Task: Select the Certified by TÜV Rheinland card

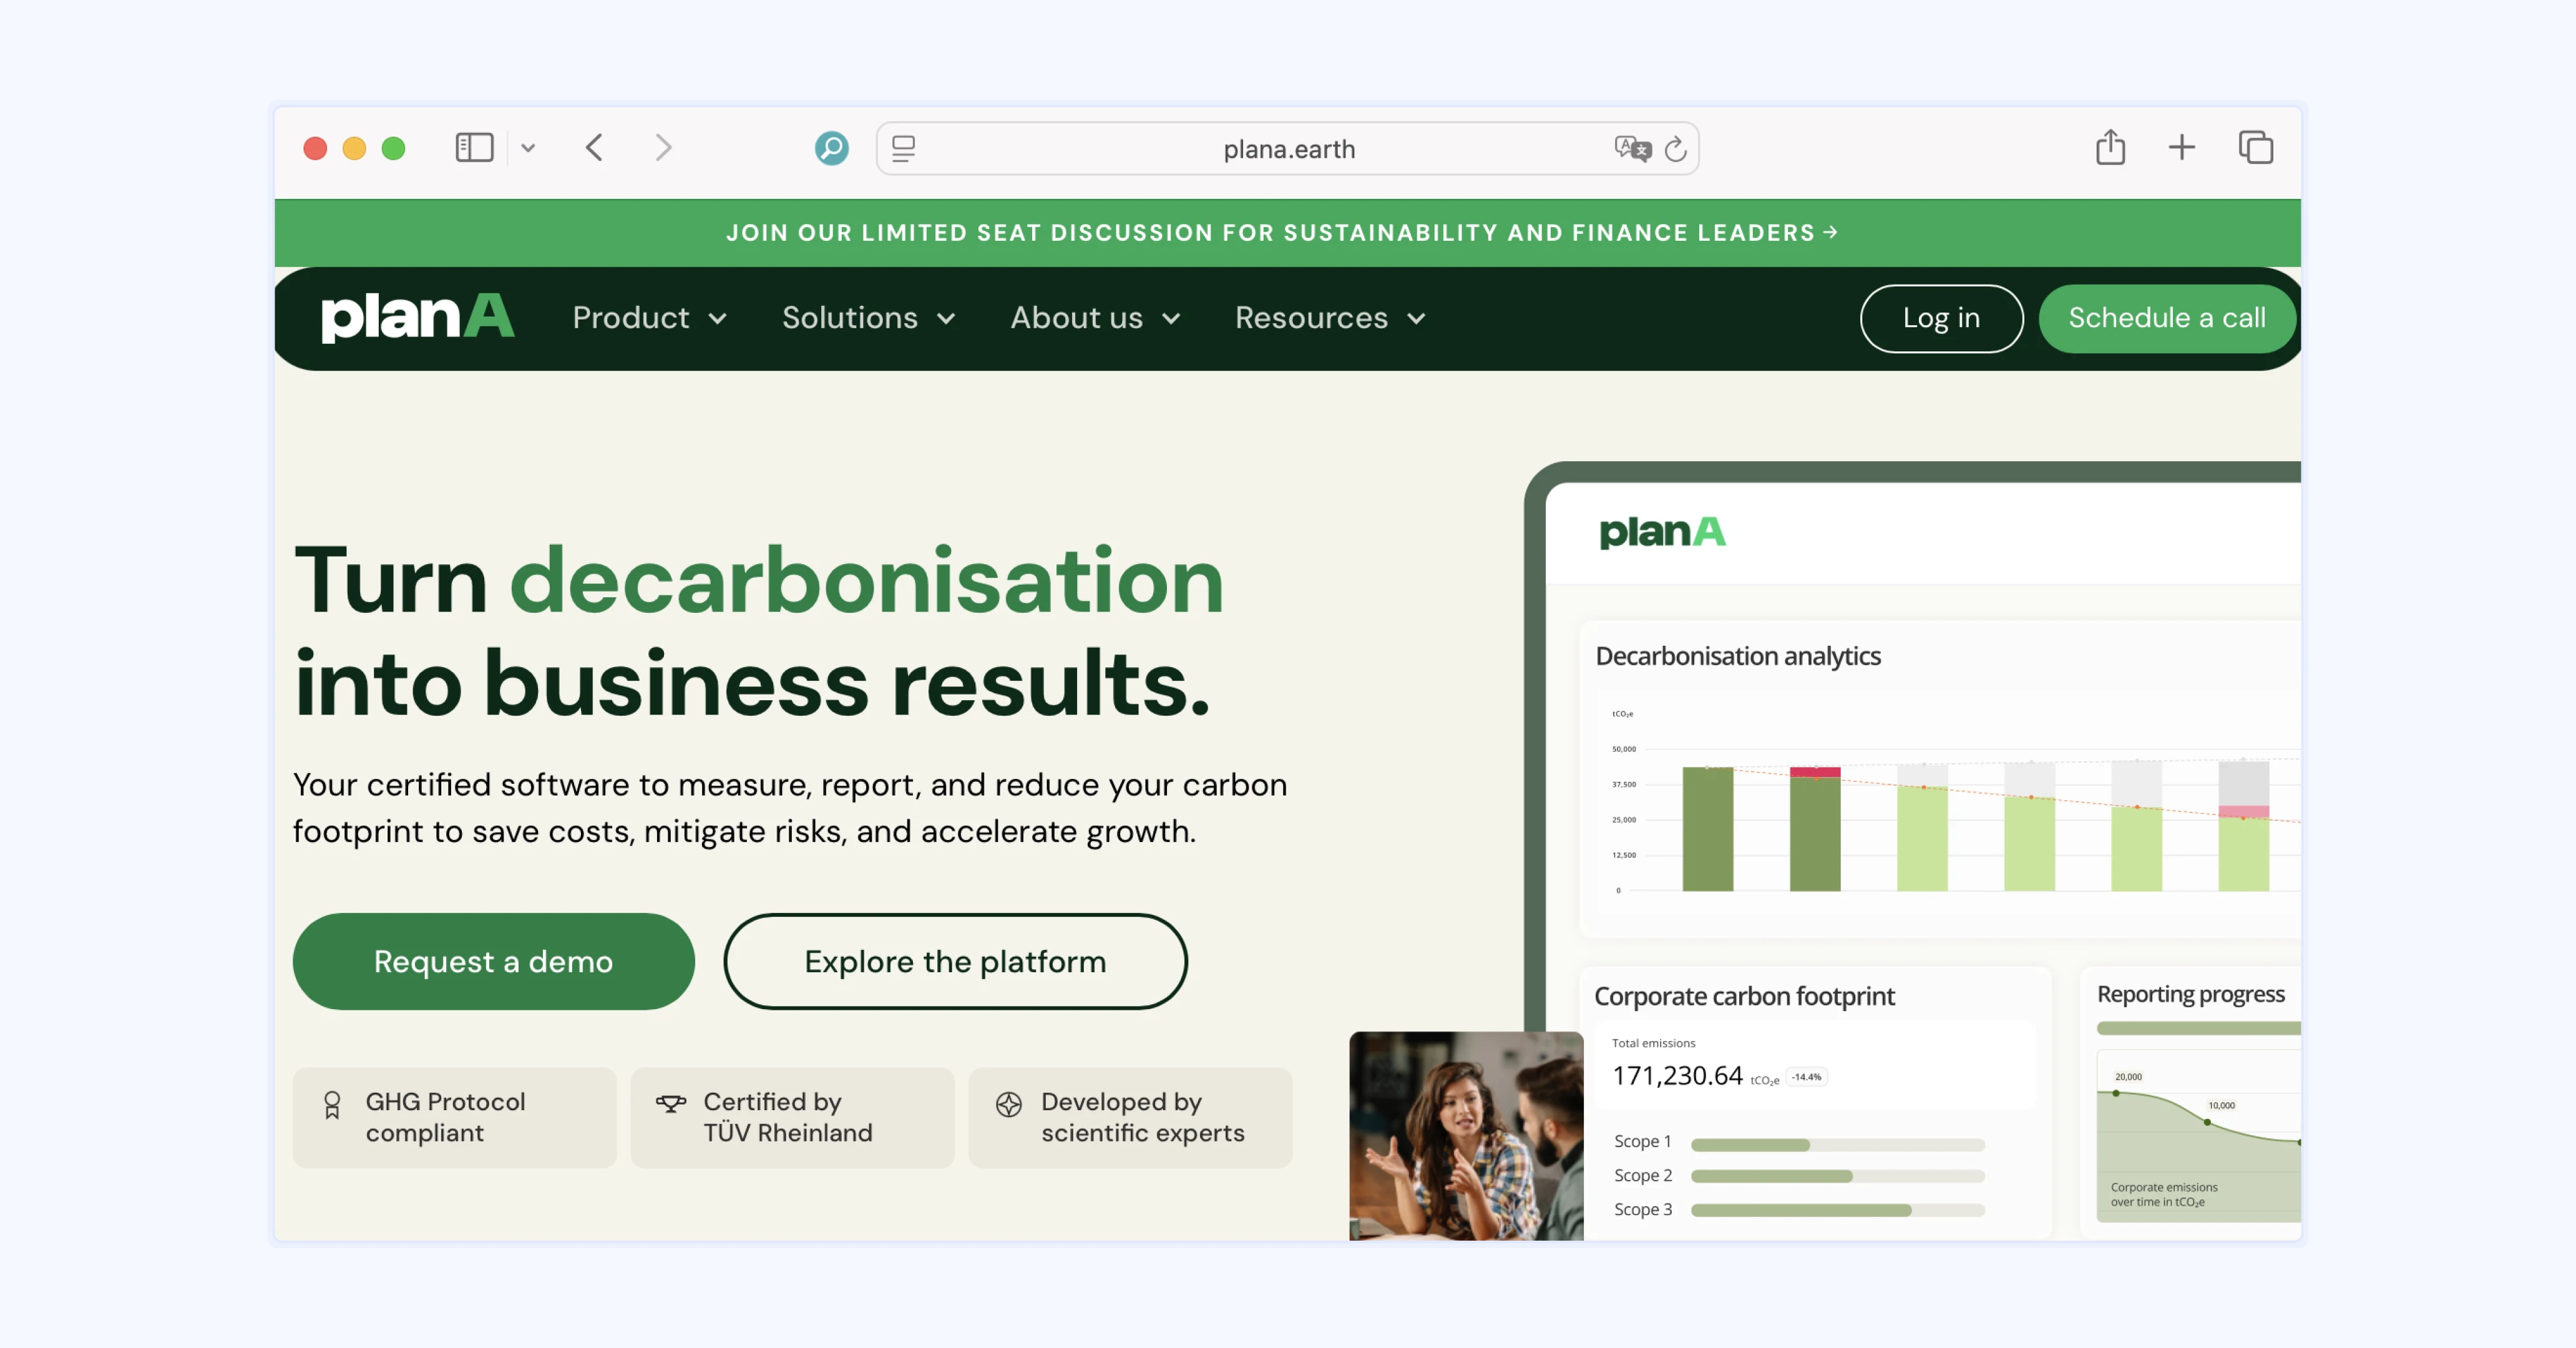Action: 792,1117
